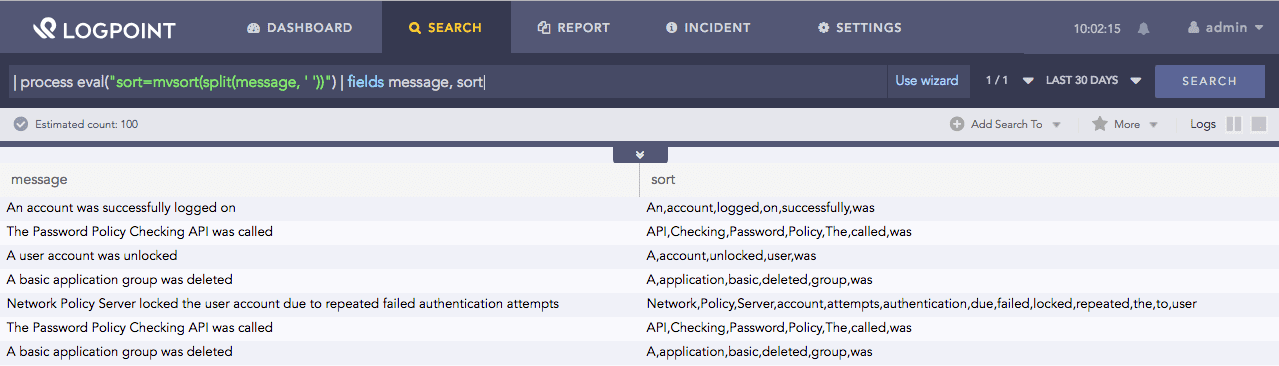Click the 10:02:15 clock display
Image resolution: width=1279 pixels, height=366 pixels.
[1097, 29]
